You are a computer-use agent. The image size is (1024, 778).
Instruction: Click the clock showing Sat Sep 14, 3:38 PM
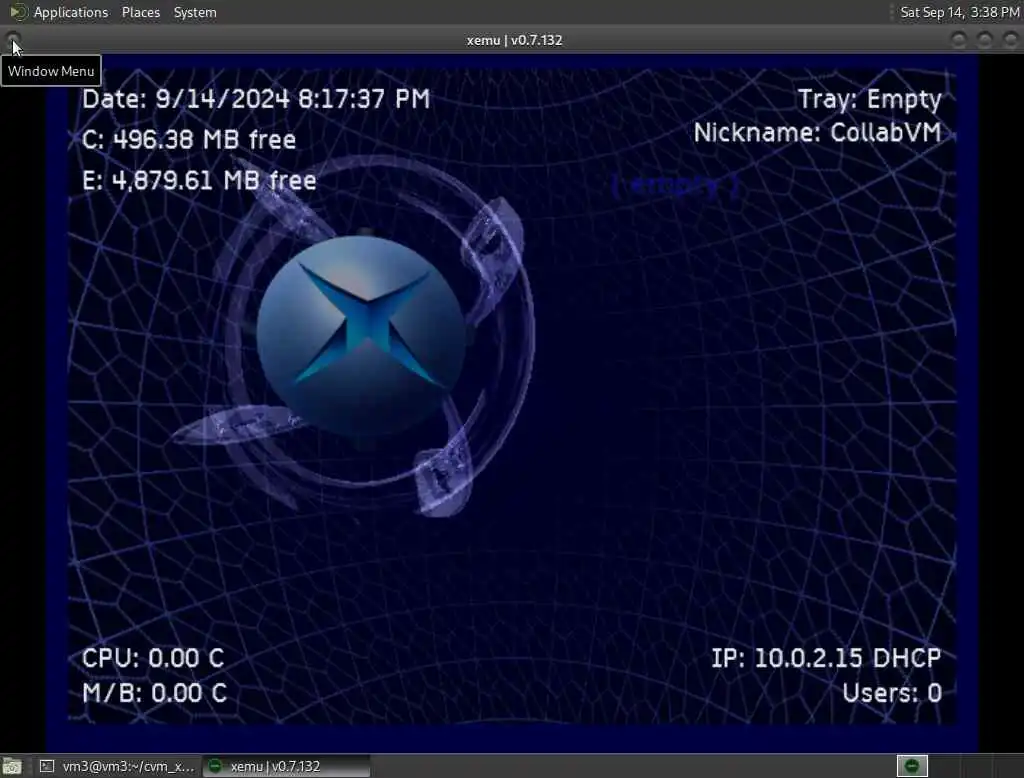tap(959, 12)
